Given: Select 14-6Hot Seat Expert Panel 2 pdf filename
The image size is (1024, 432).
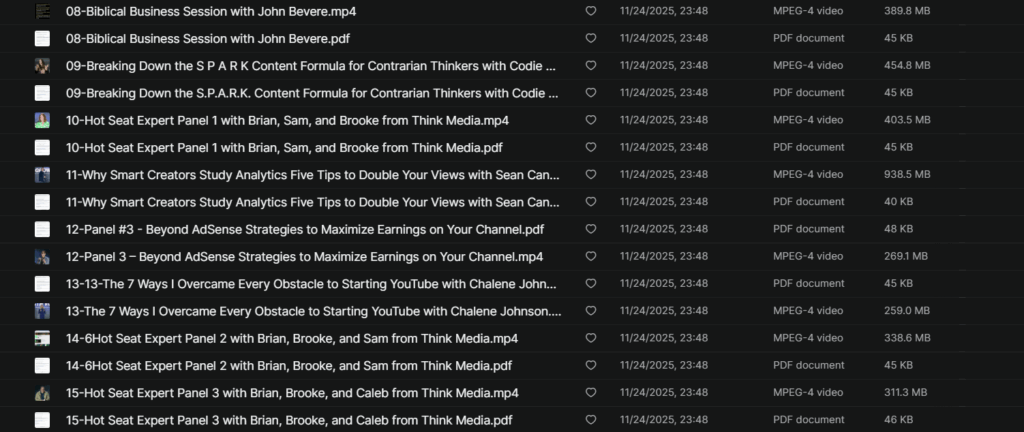Looking at the screenshot, I should 289,365.
